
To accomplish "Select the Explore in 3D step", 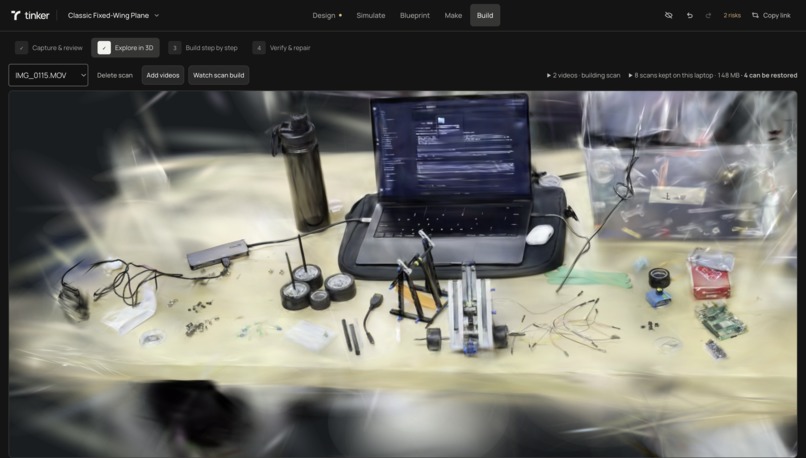I will 125,48.
